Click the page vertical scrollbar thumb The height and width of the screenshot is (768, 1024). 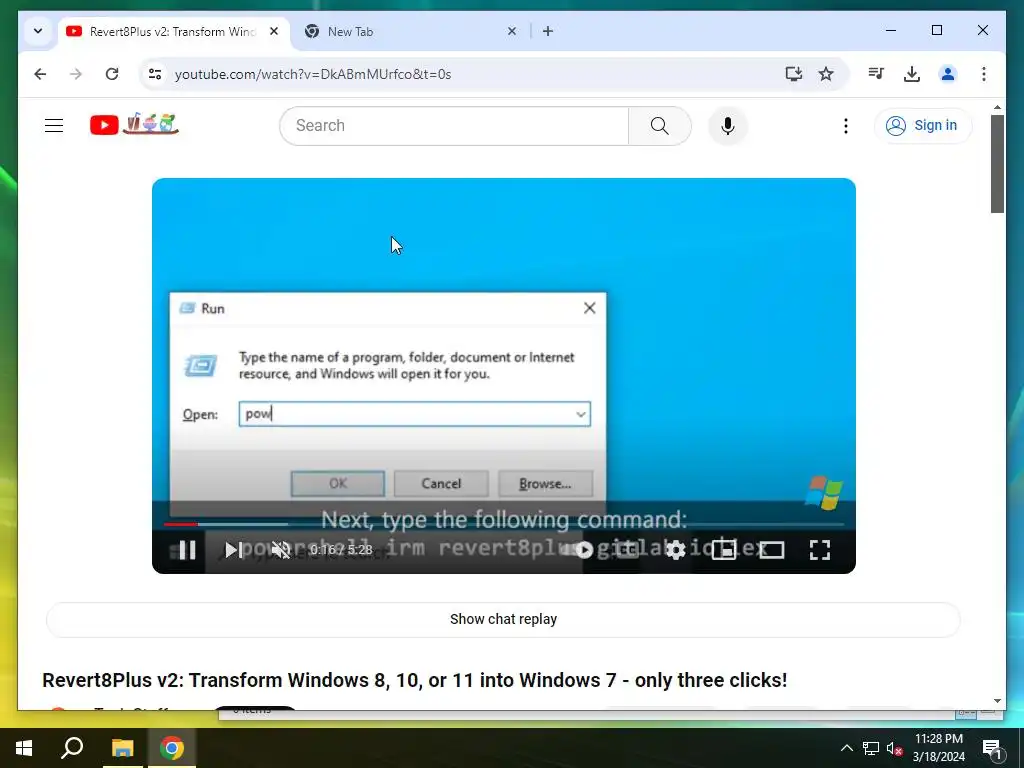pyautogui.click(x=997, y=163)
